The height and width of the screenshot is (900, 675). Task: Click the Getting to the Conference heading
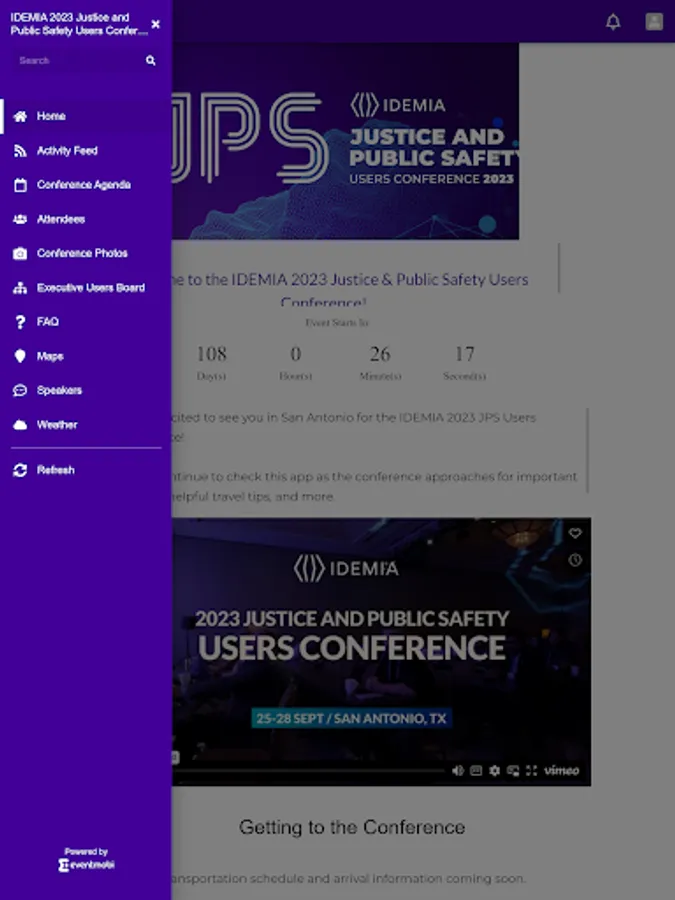click(352, 827)
